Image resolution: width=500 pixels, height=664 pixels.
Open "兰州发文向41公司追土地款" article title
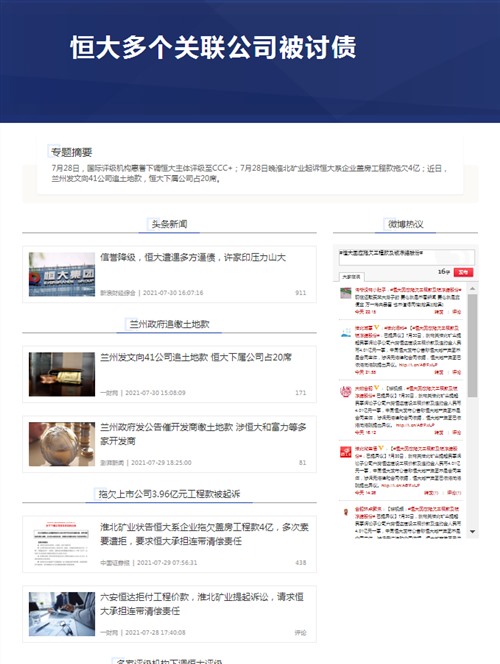tap(196, 357)
